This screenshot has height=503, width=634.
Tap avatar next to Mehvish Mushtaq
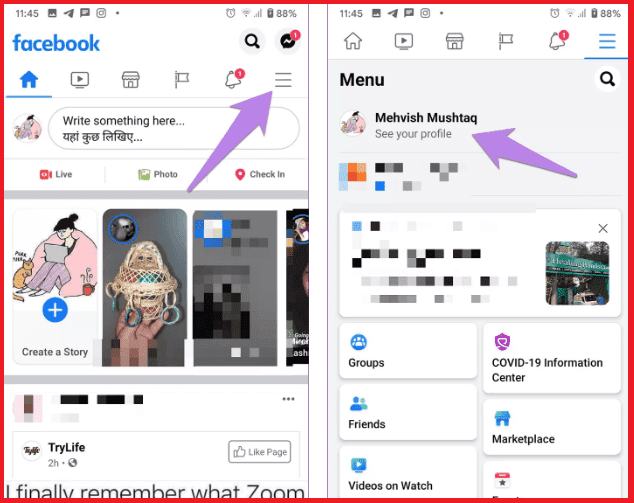tap(353, 124)
